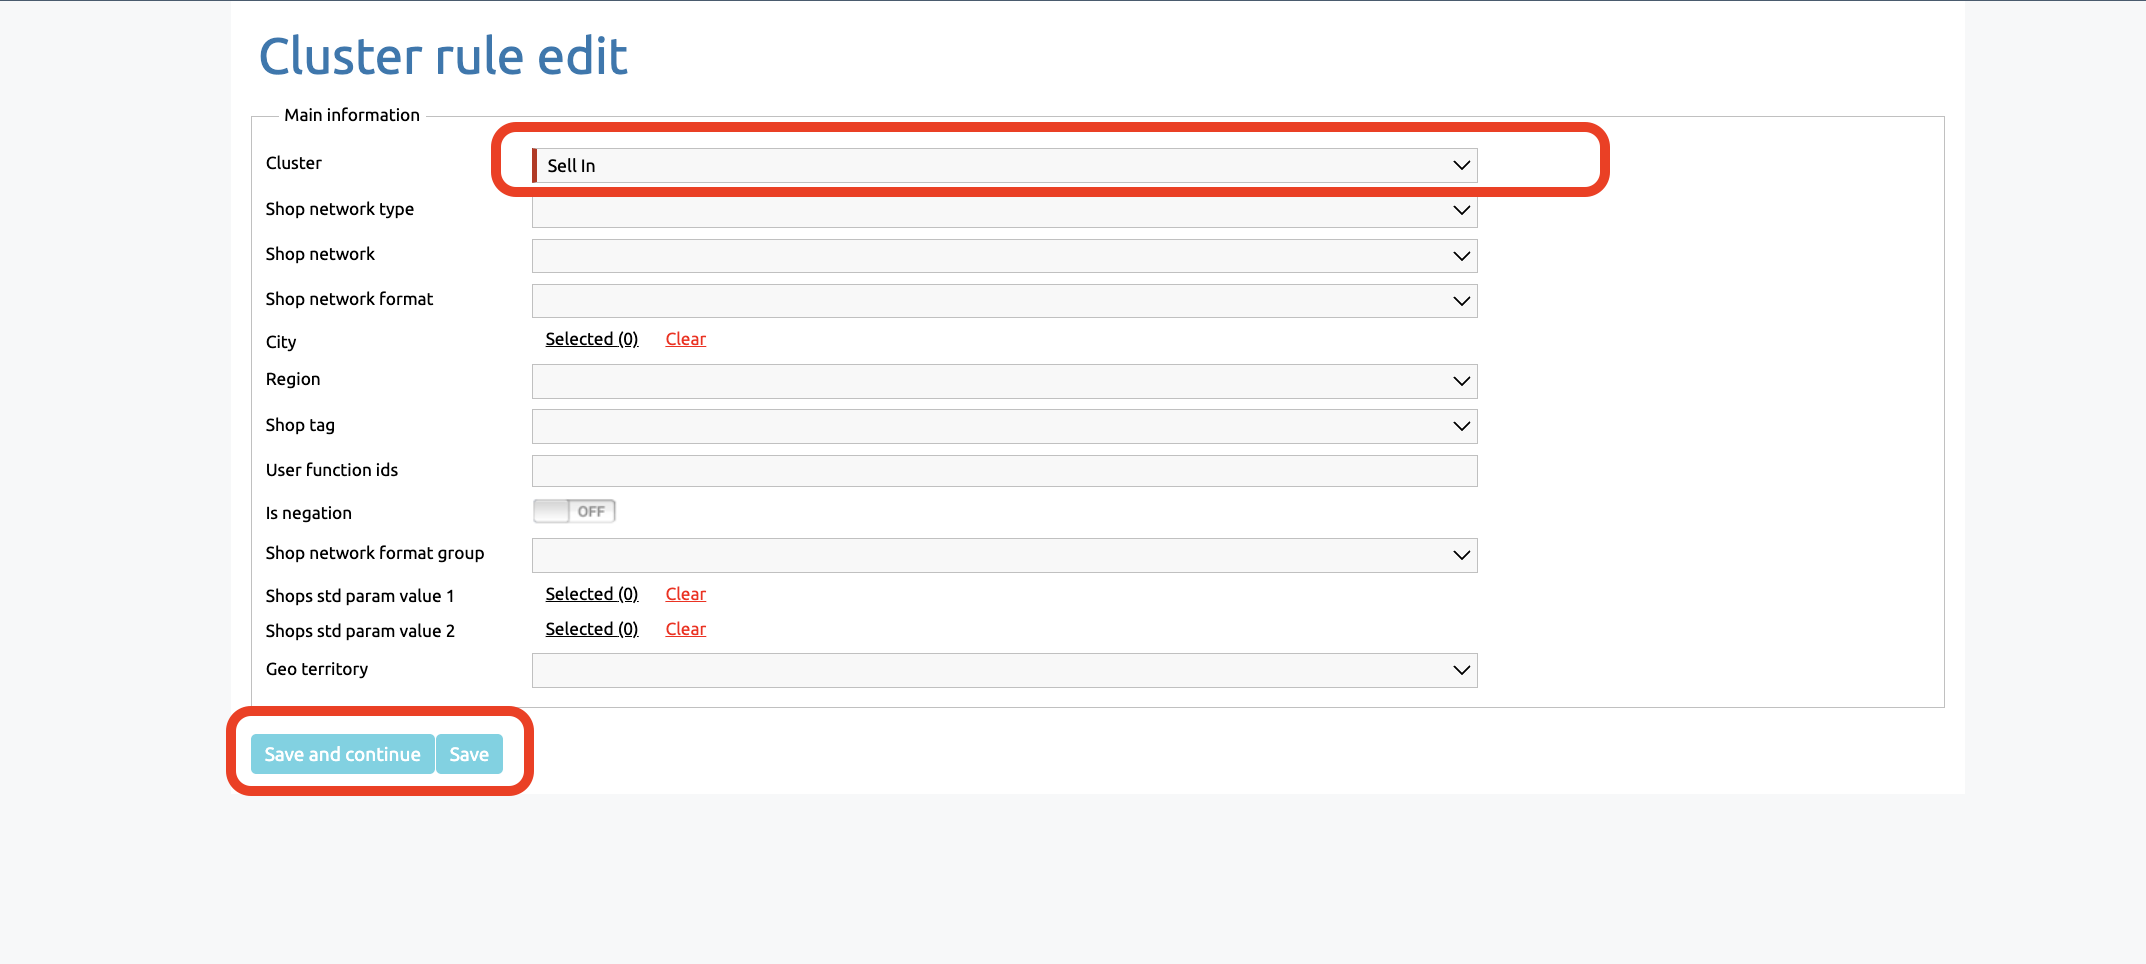Click the Geo territory chevron arrow
2146x964 pixels.
click(x=1461, y=670)
